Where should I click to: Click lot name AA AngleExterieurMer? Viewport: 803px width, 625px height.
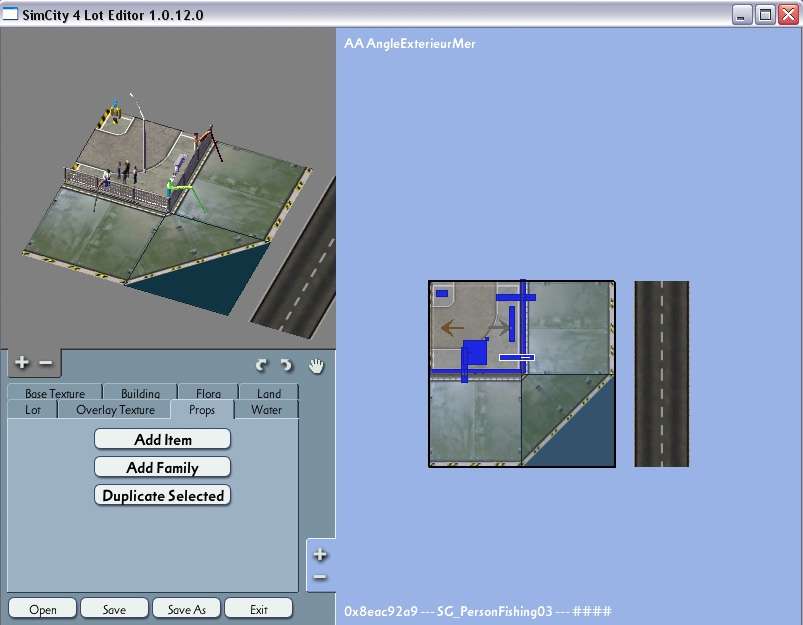(x=410, y=44)
